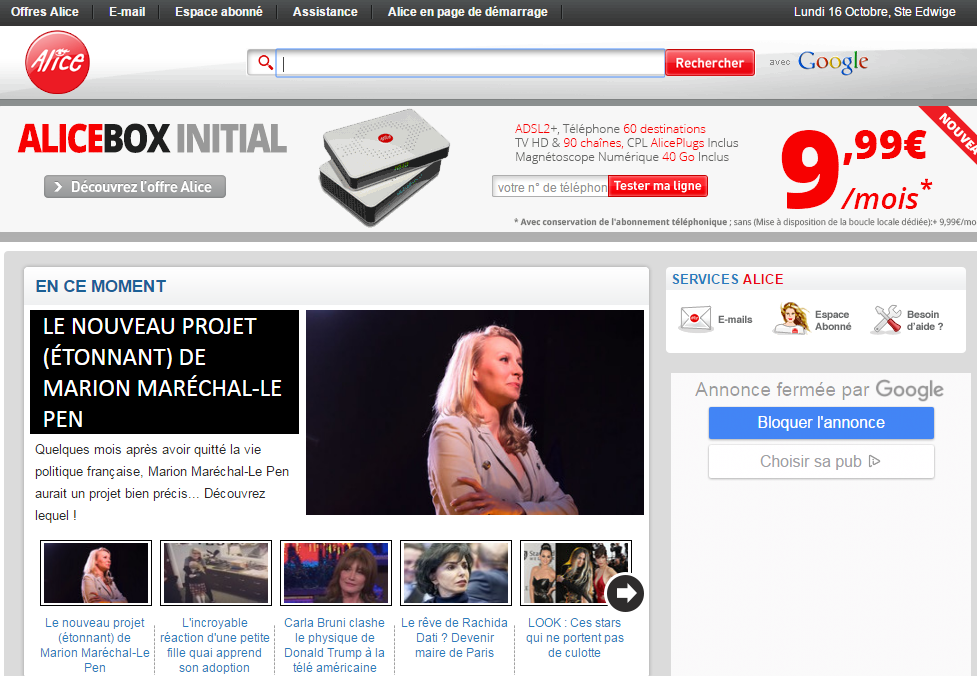The height and width of the screenshot is (676, 977).
Task: Click the date Lundi 16 Octobre, Ste Edwige
Action: (x=874, y=12)
